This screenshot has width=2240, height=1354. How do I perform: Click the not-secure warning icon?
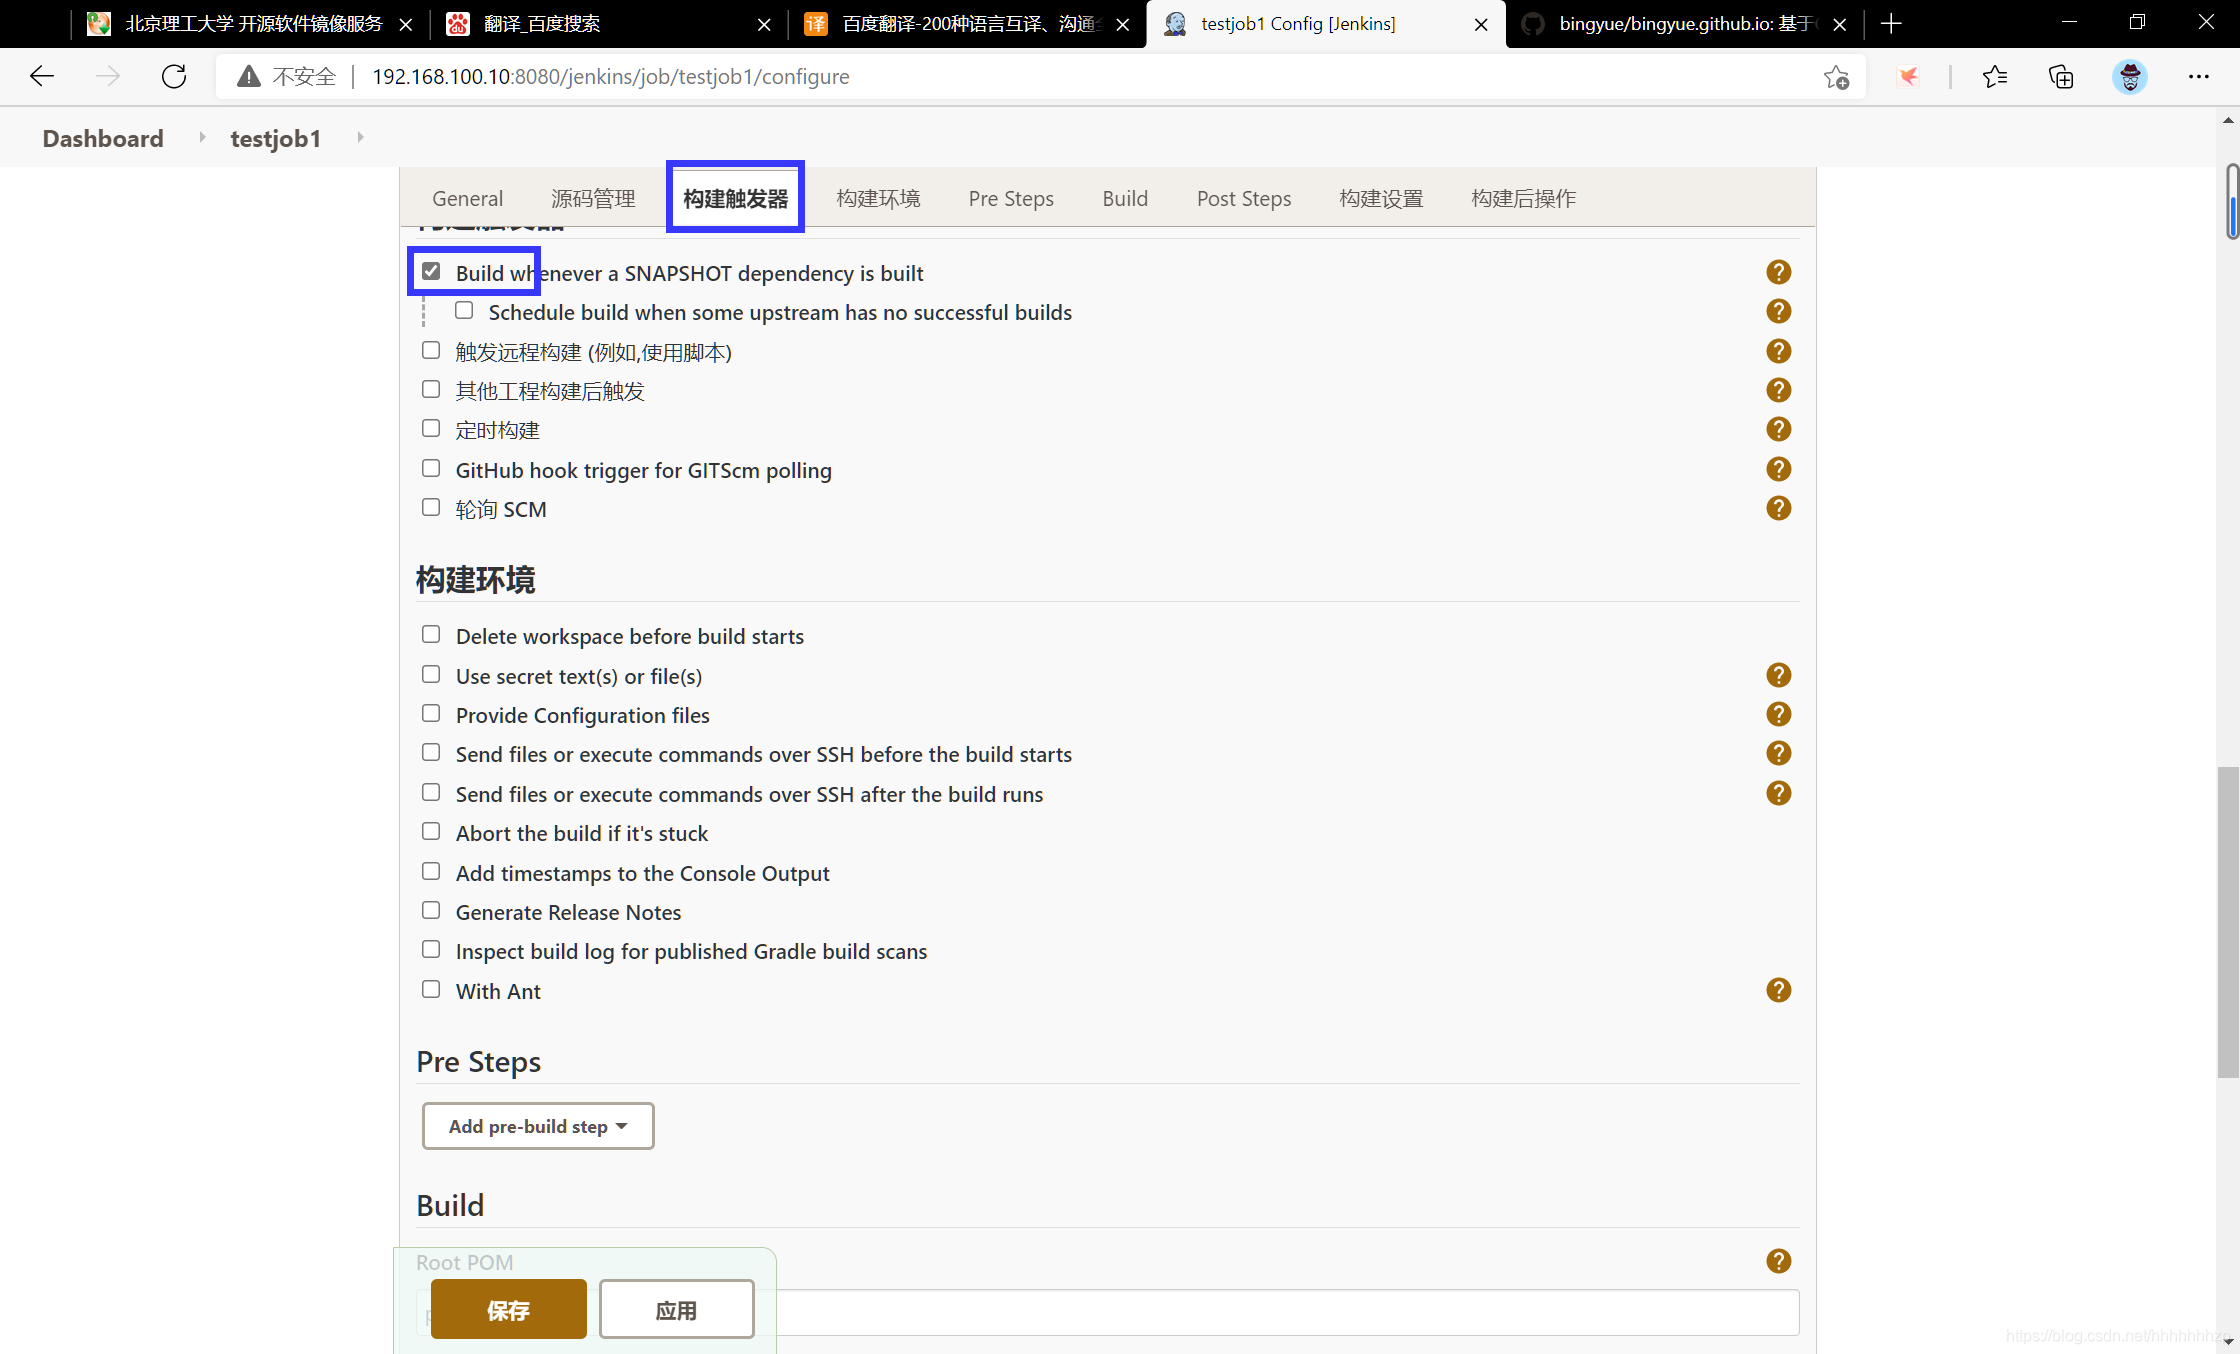pyautogui.click(x=249, y=76)
